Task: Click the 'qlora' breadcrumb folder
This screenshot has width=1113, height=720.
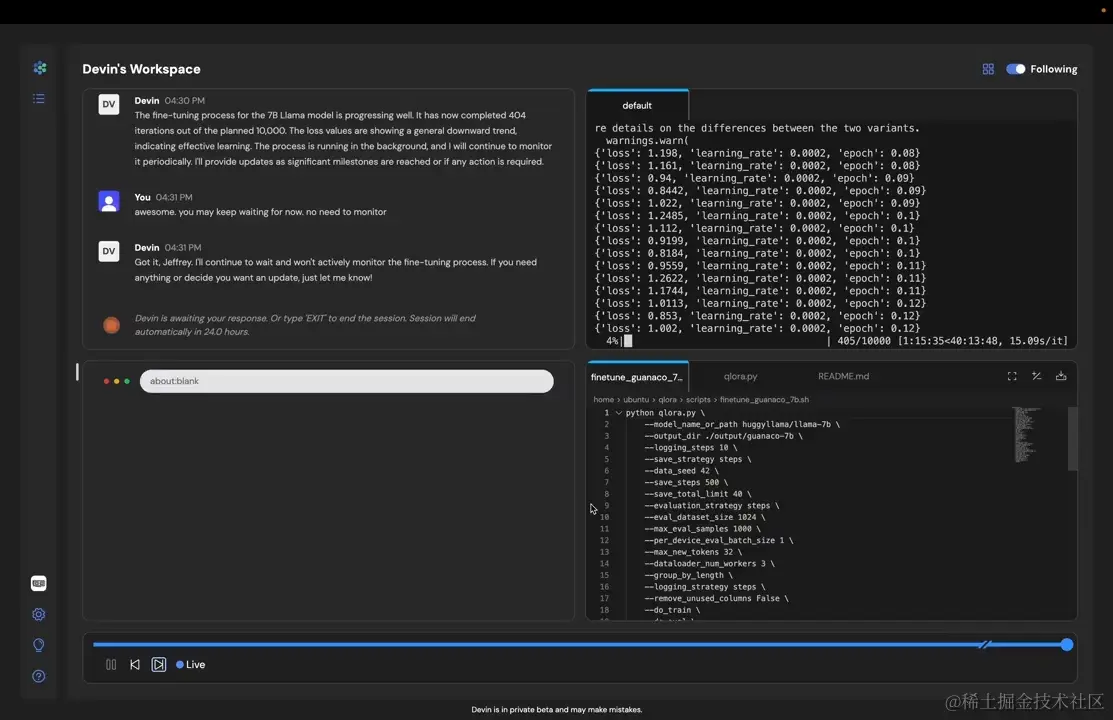Action: (x=667, y=400)
